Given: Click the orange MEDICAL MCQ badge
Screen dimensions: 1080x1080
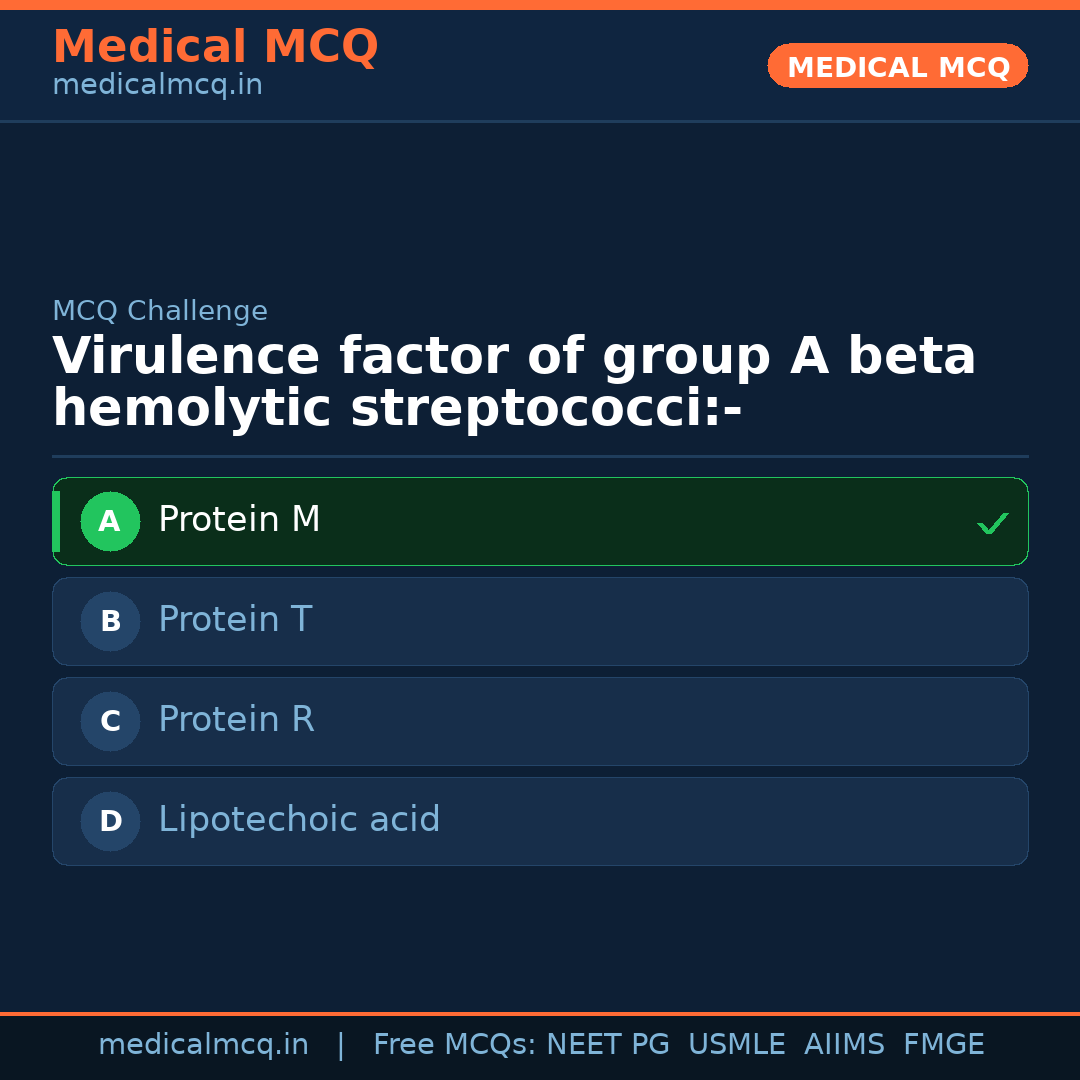Looking at the screenshot, I should (897, 66).
